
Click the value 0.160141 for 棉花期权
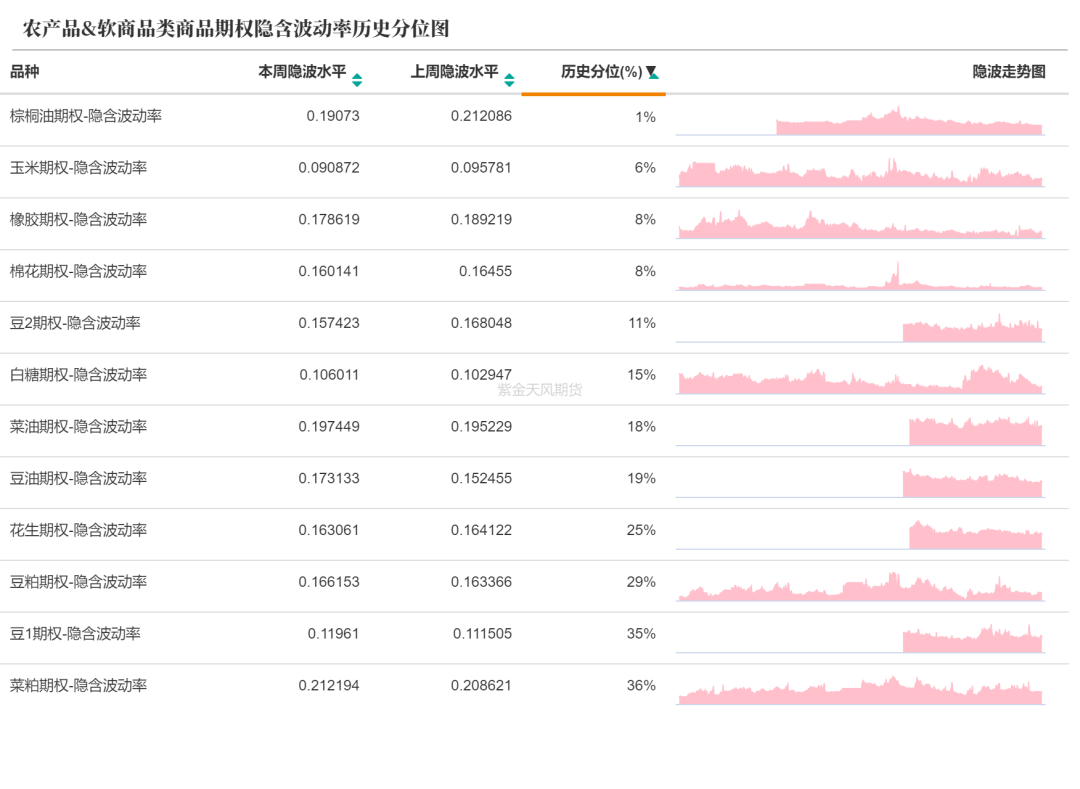click(329, 271)
